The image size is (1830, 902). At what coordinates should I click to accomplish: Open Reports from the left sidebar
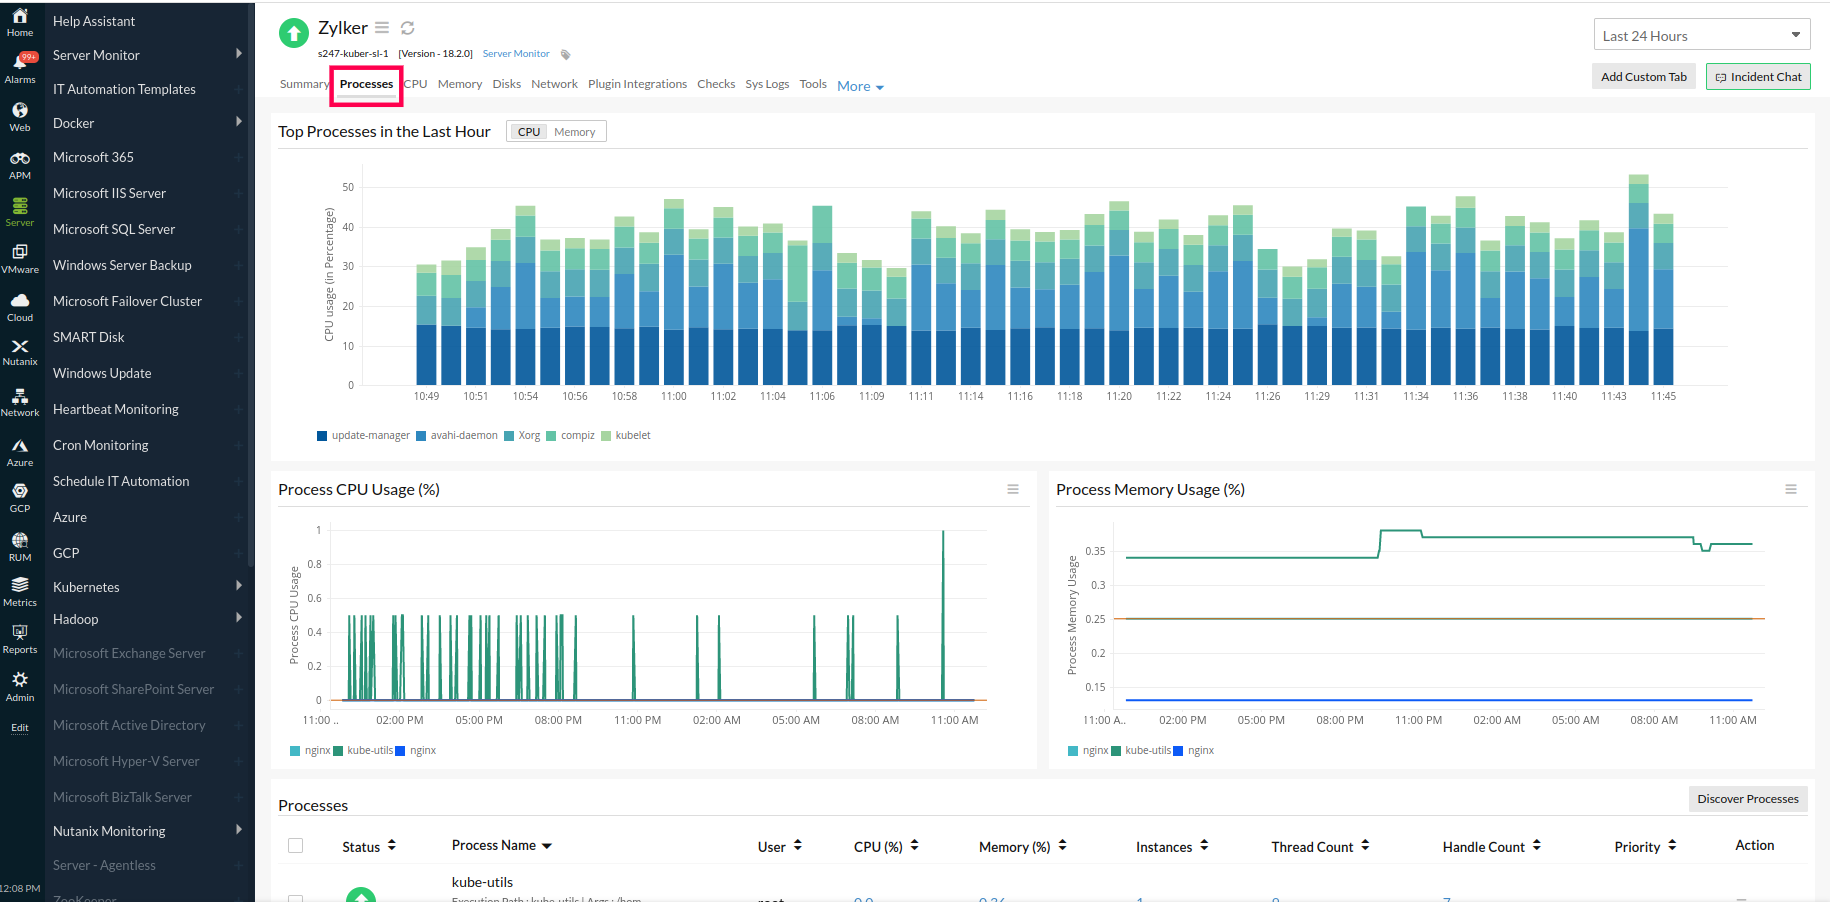point(20,635)
